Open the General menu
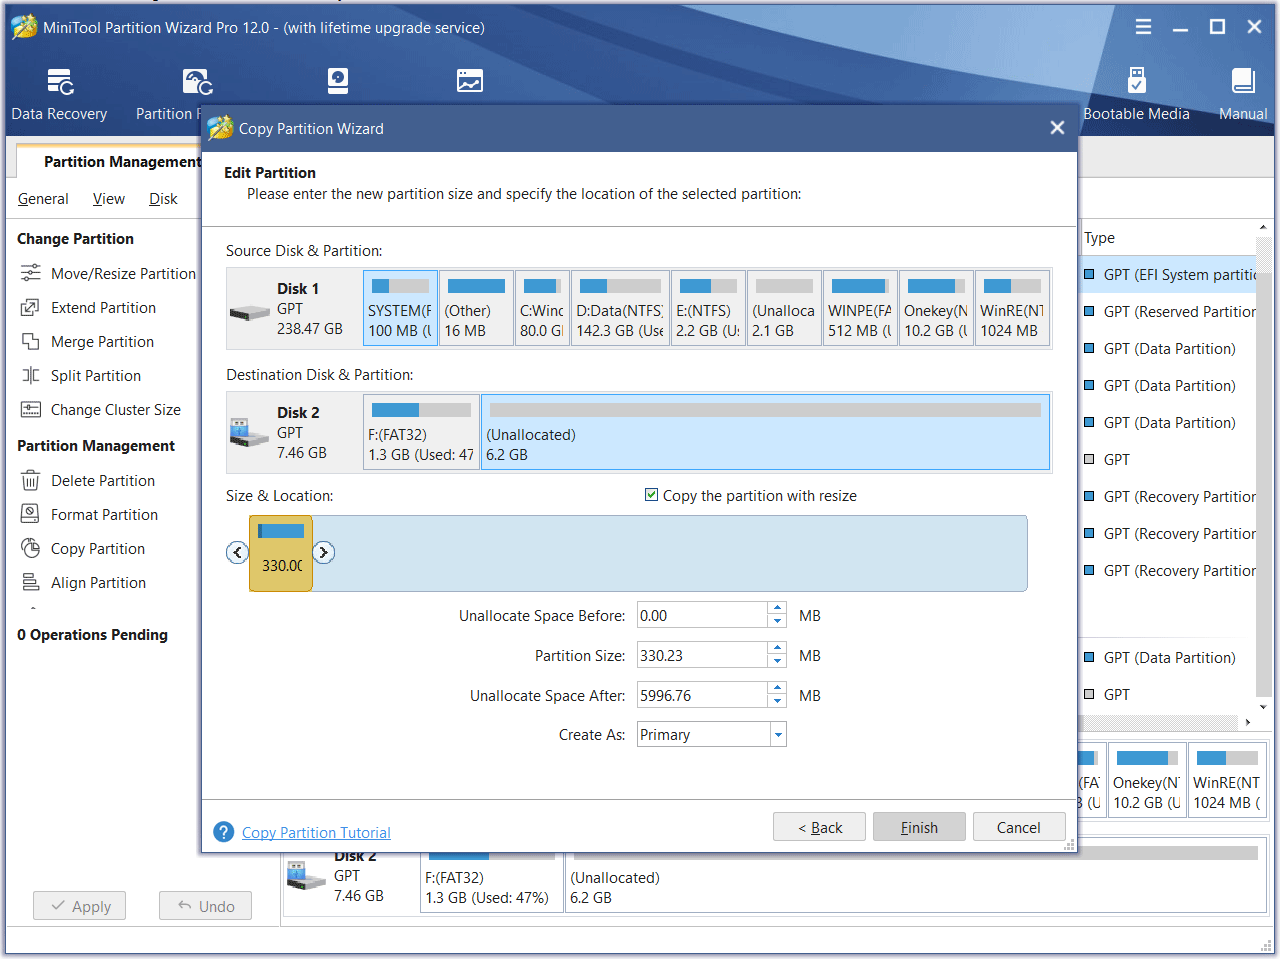 (x=43, y=199)
